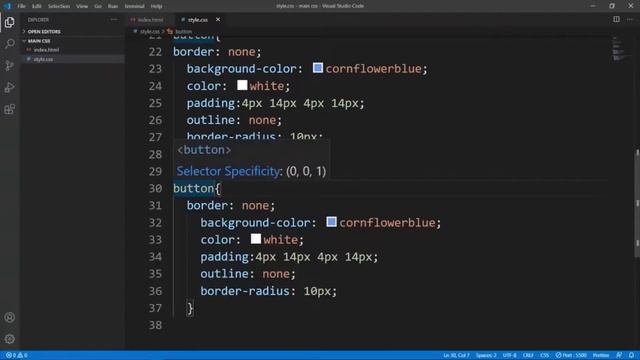Close the style.css editor tab
The width and height of the screenshot is (640, 360).
tap(218, 20)
